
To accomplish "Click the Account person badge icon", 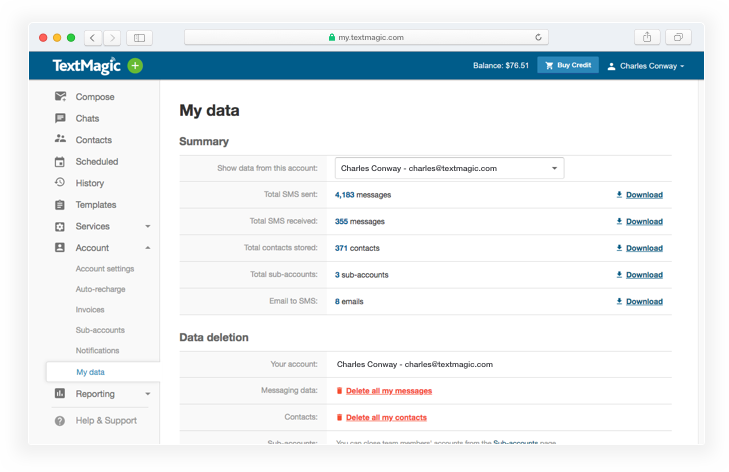I will (60, 247).
